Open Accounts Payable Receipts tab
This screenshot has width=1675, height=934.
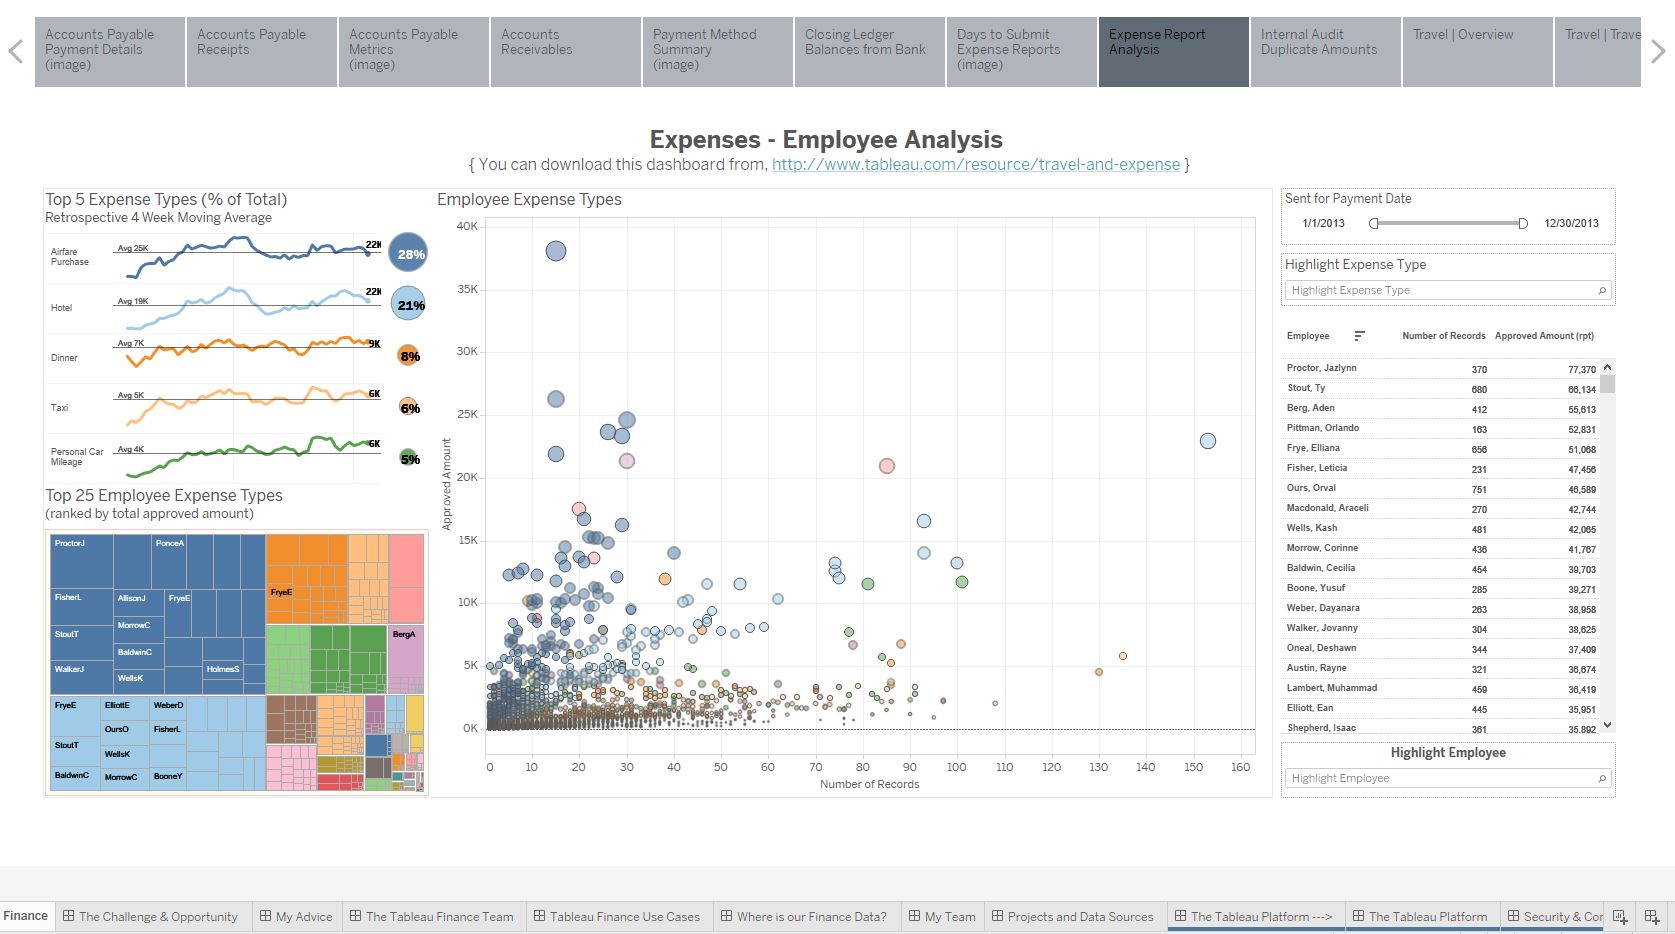click(262, 52)
